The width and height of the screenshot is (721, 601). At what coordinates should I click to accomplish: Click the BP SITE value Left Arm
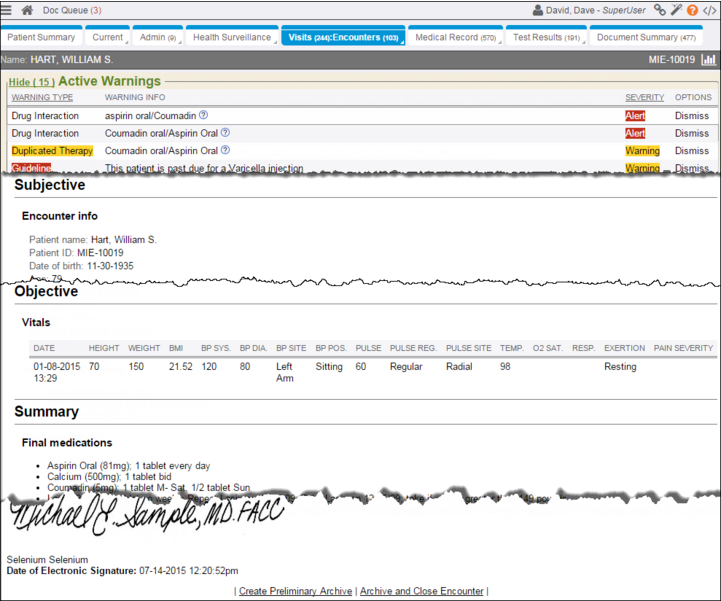285,372
